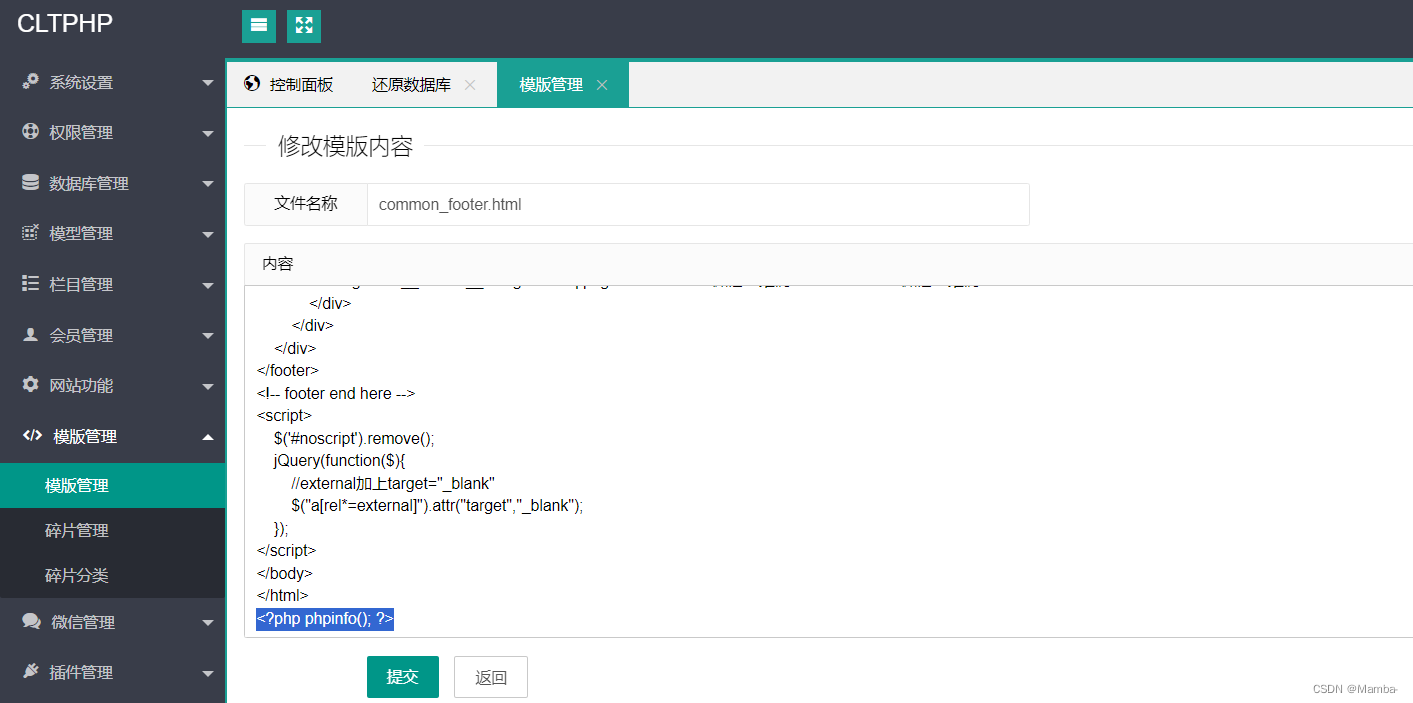Click the grid icon beside 模型管理
The image size is (1413, 703).
(31, 233)
